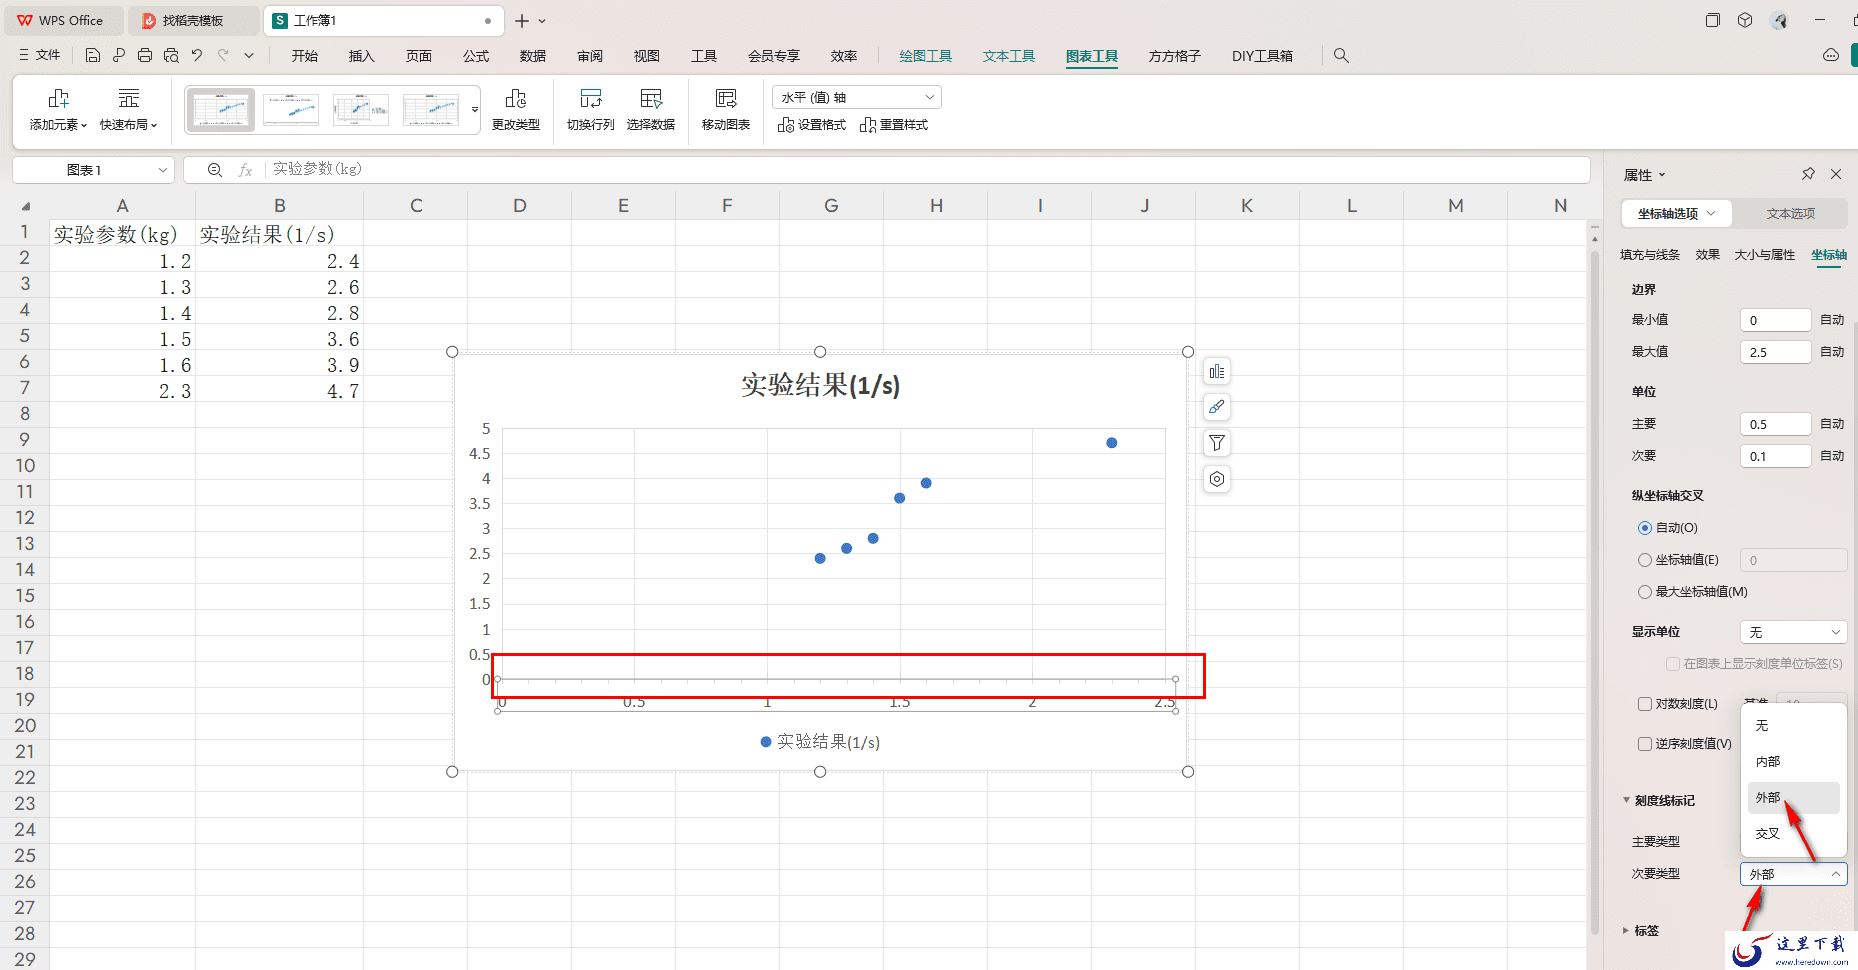
Task: Click the Undo arrow icon
Action: point(197,56)
